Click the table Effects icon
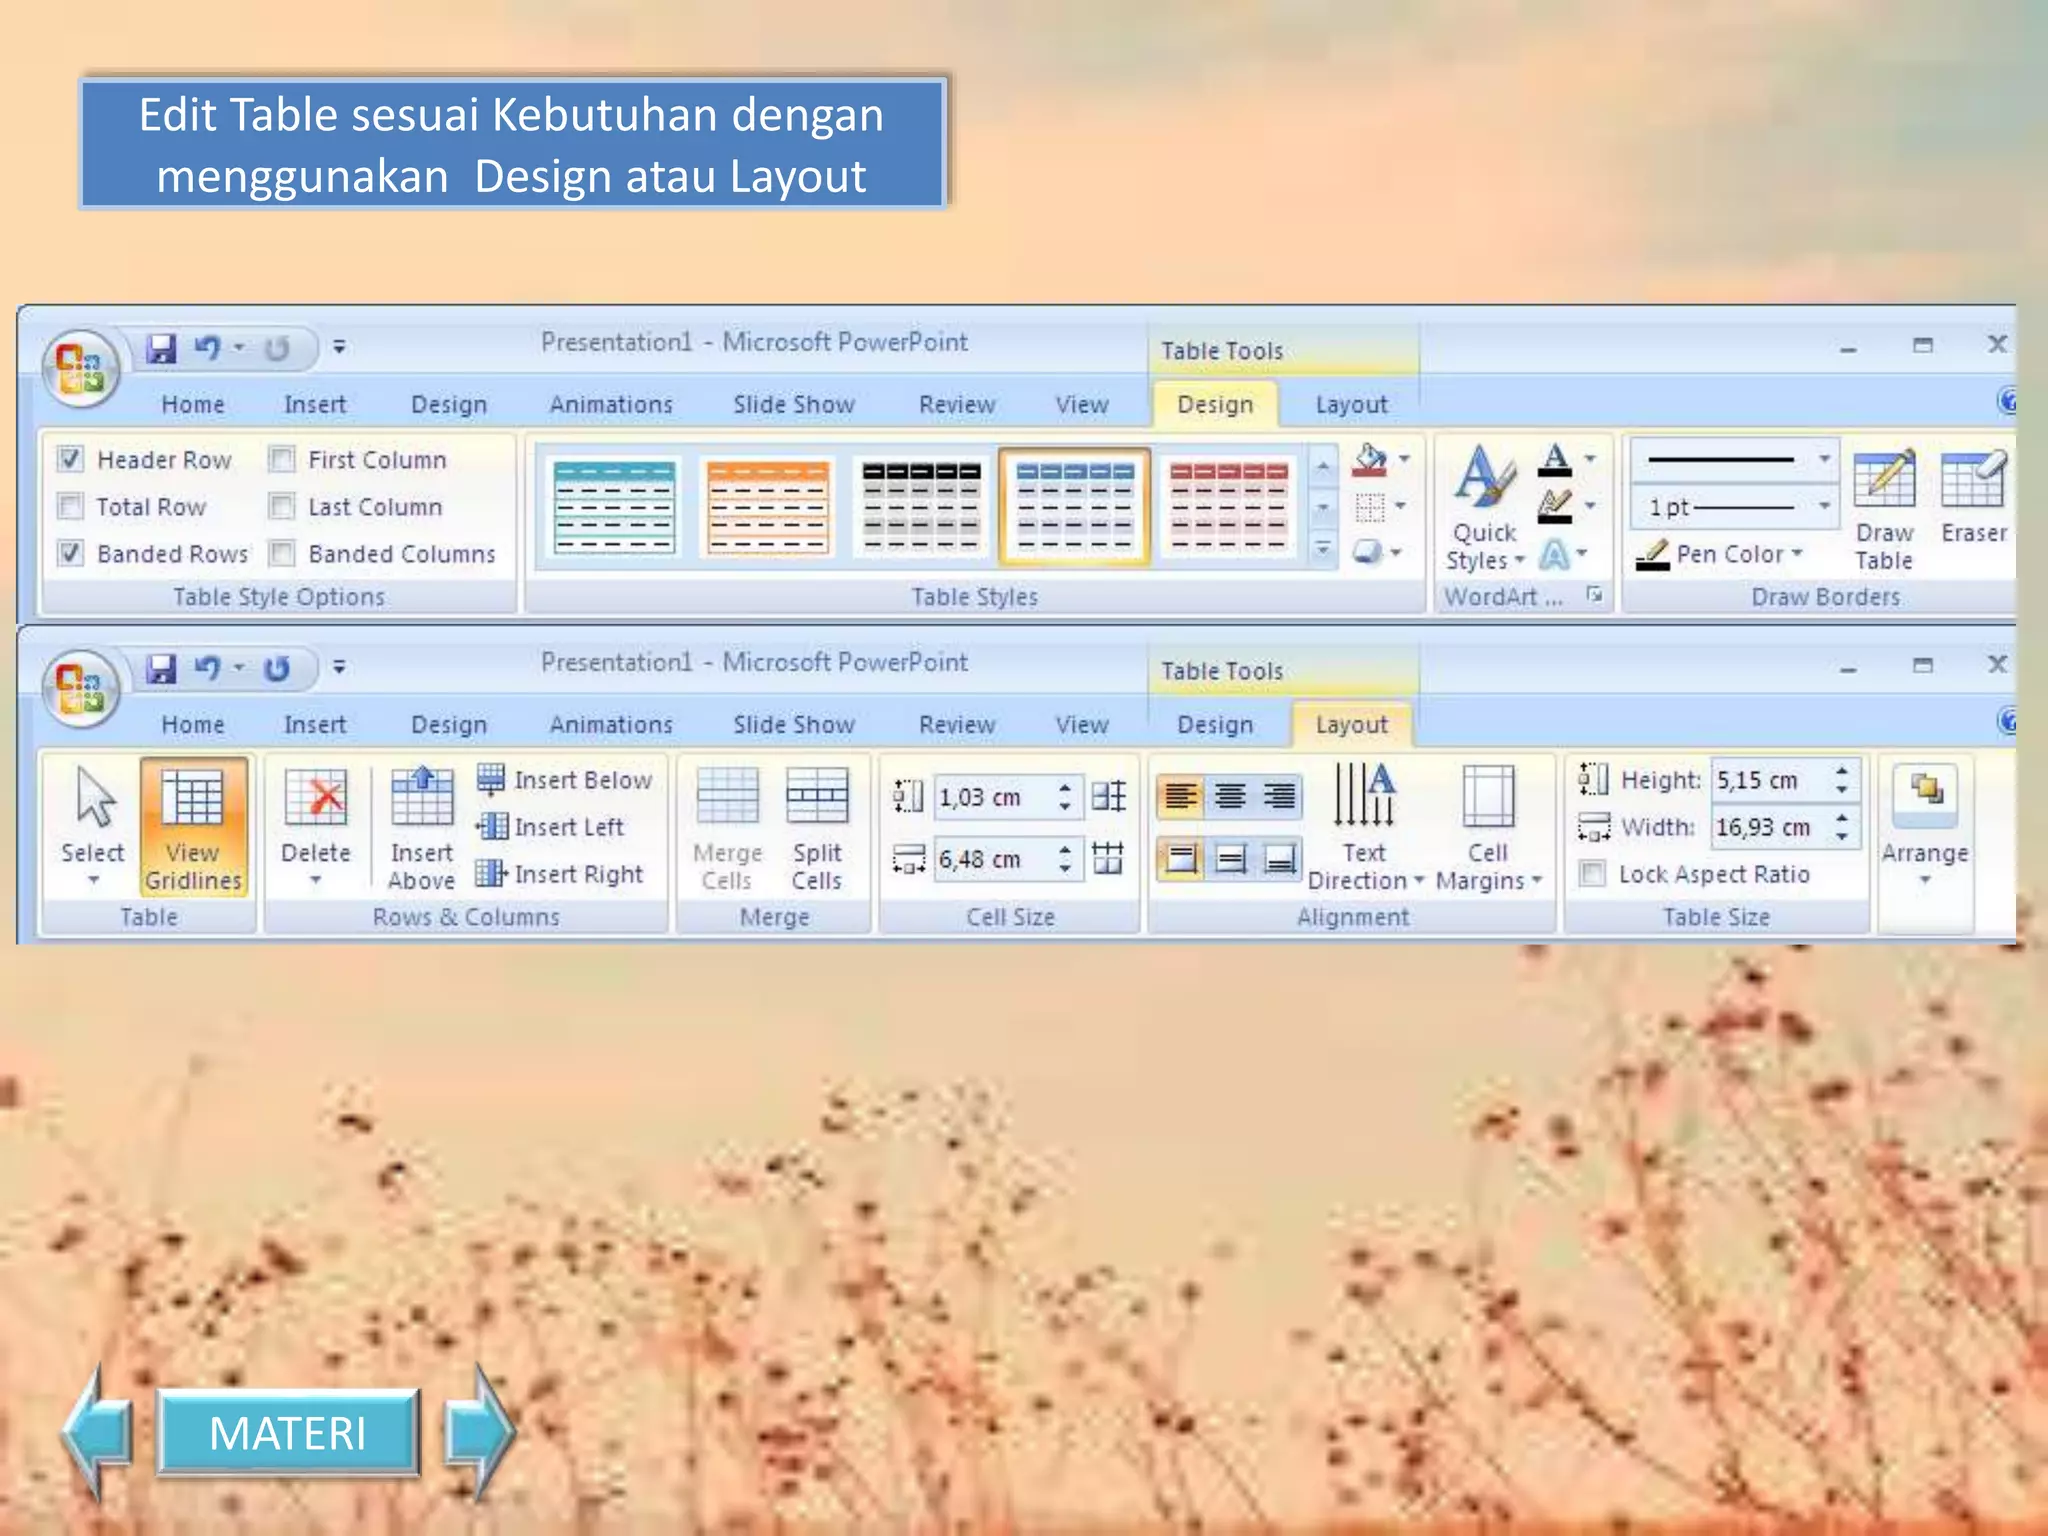 point(1368,552)
